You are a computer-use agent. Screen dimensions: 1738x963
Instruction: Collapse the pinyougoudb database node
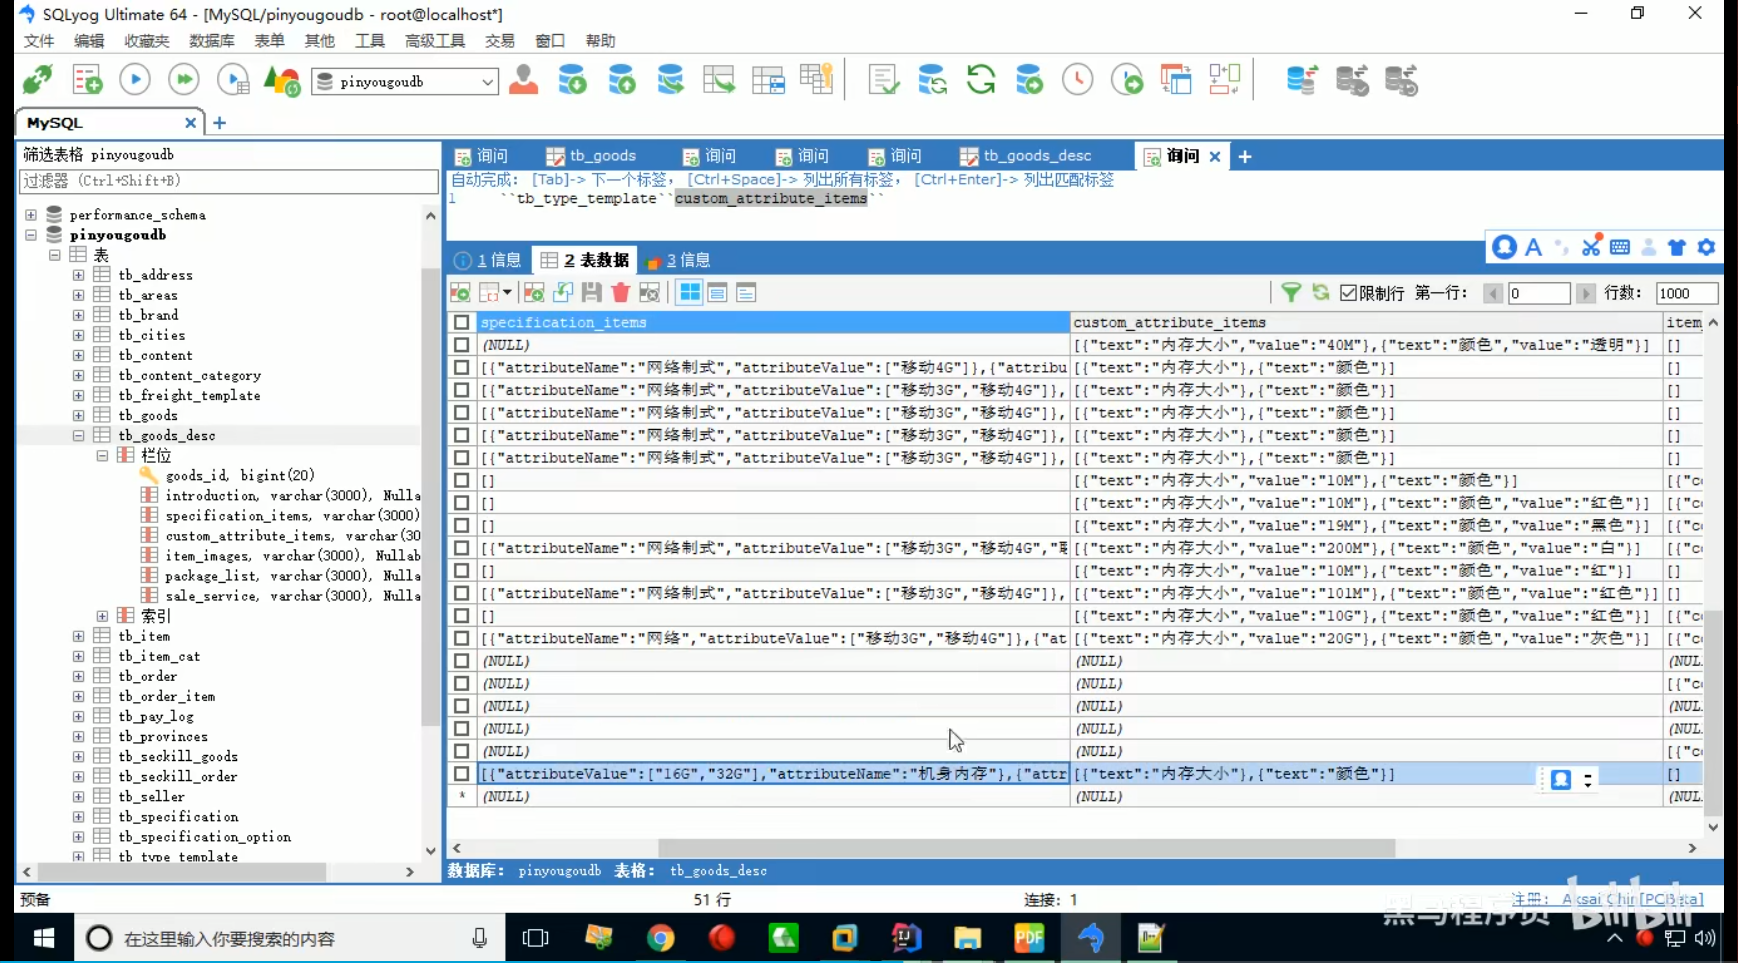[x=31, y=235]
